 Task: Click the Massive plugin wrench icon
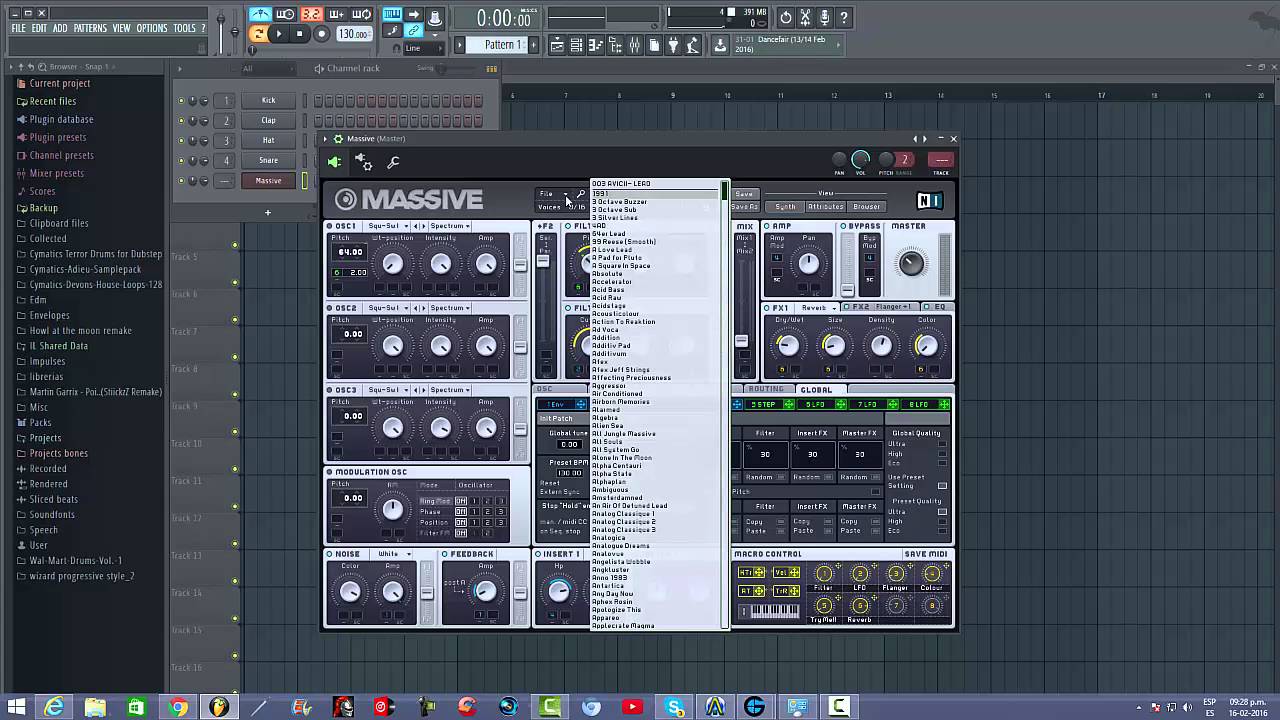[393, 162]
